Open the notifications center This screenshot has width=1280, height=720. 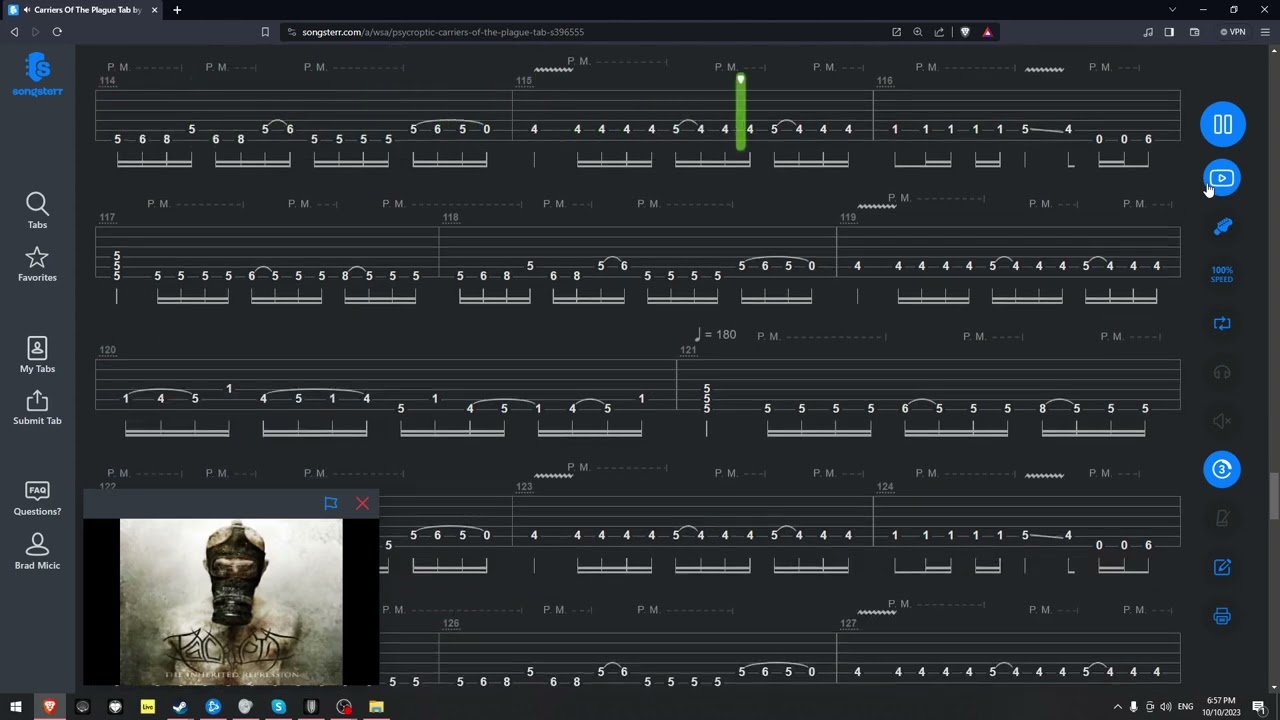coord(1259,707)
